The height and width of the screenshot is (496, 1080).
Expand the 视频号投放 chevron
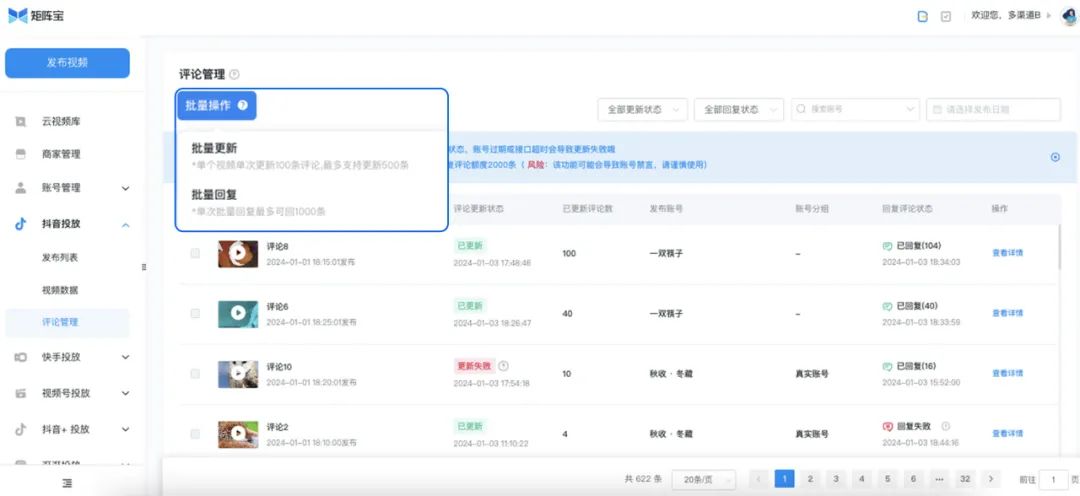(x=125, y=393)
